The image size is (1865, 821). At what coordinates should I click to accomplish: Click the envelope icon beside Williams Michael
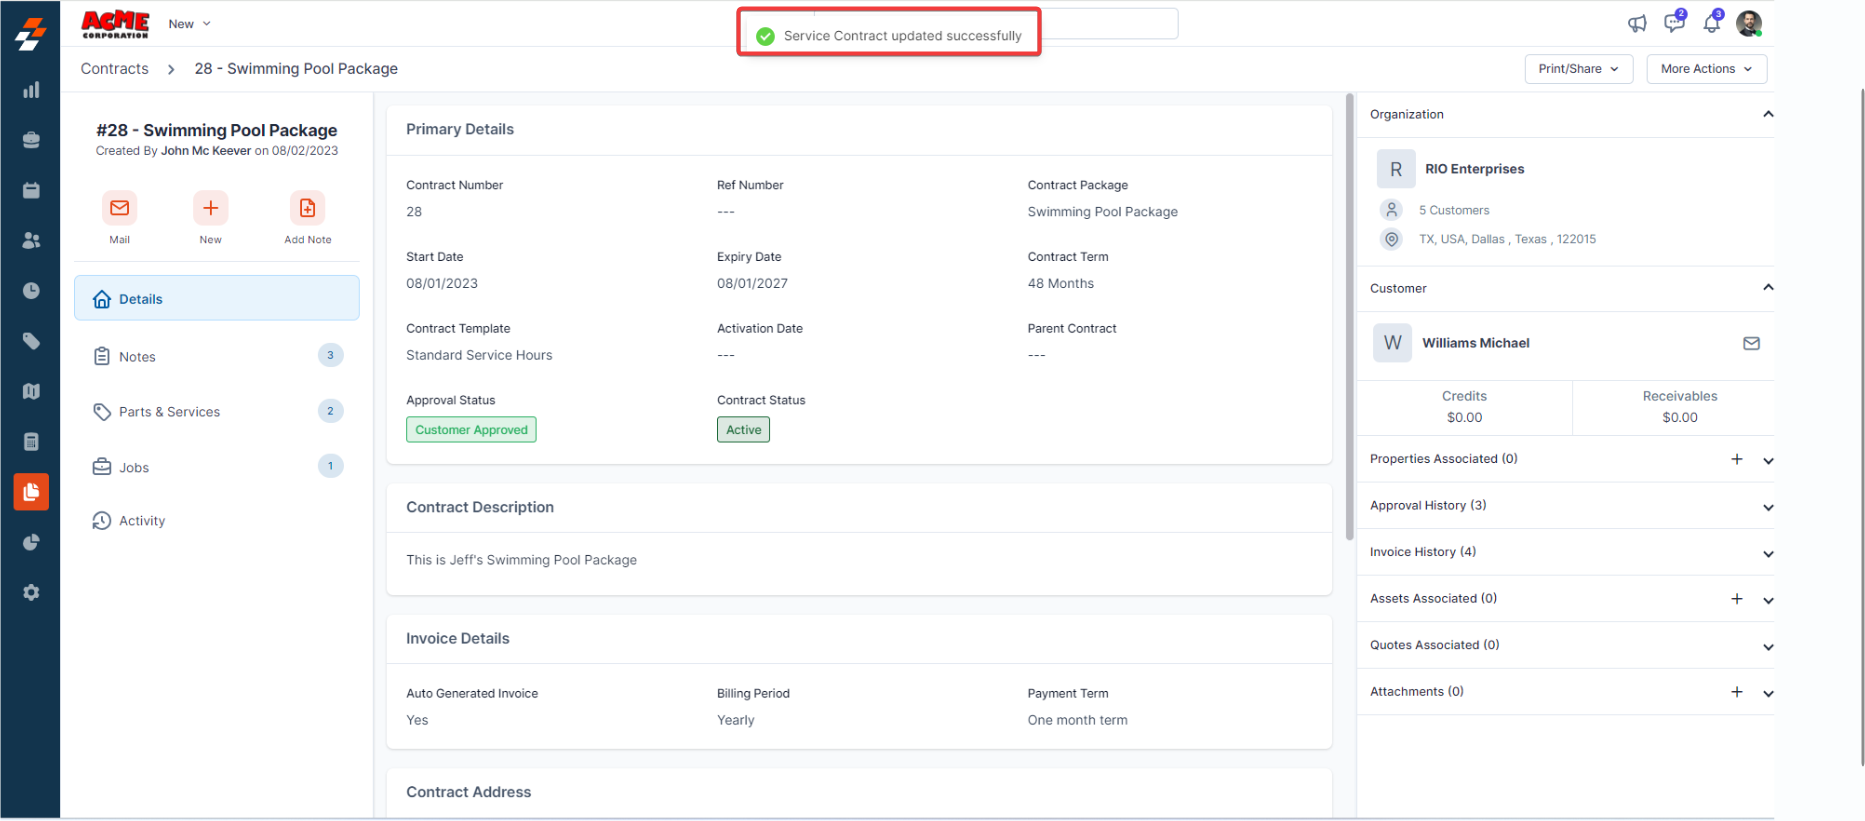[x=1751, y=343]
